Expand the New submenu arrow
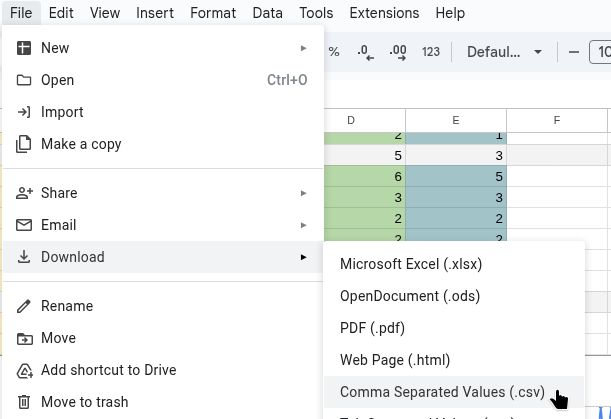This screenshot has width=611, height=419. coord(303,48)
